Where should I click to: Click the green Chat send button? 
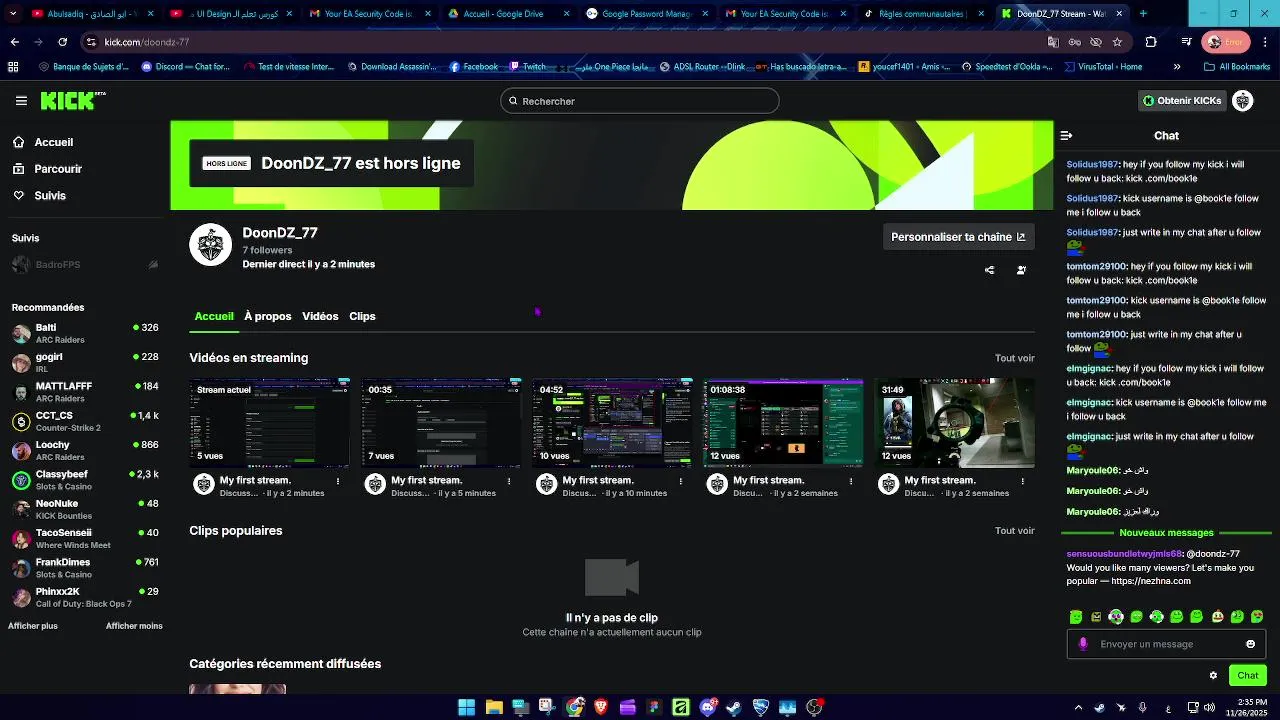click(1247, 675)
